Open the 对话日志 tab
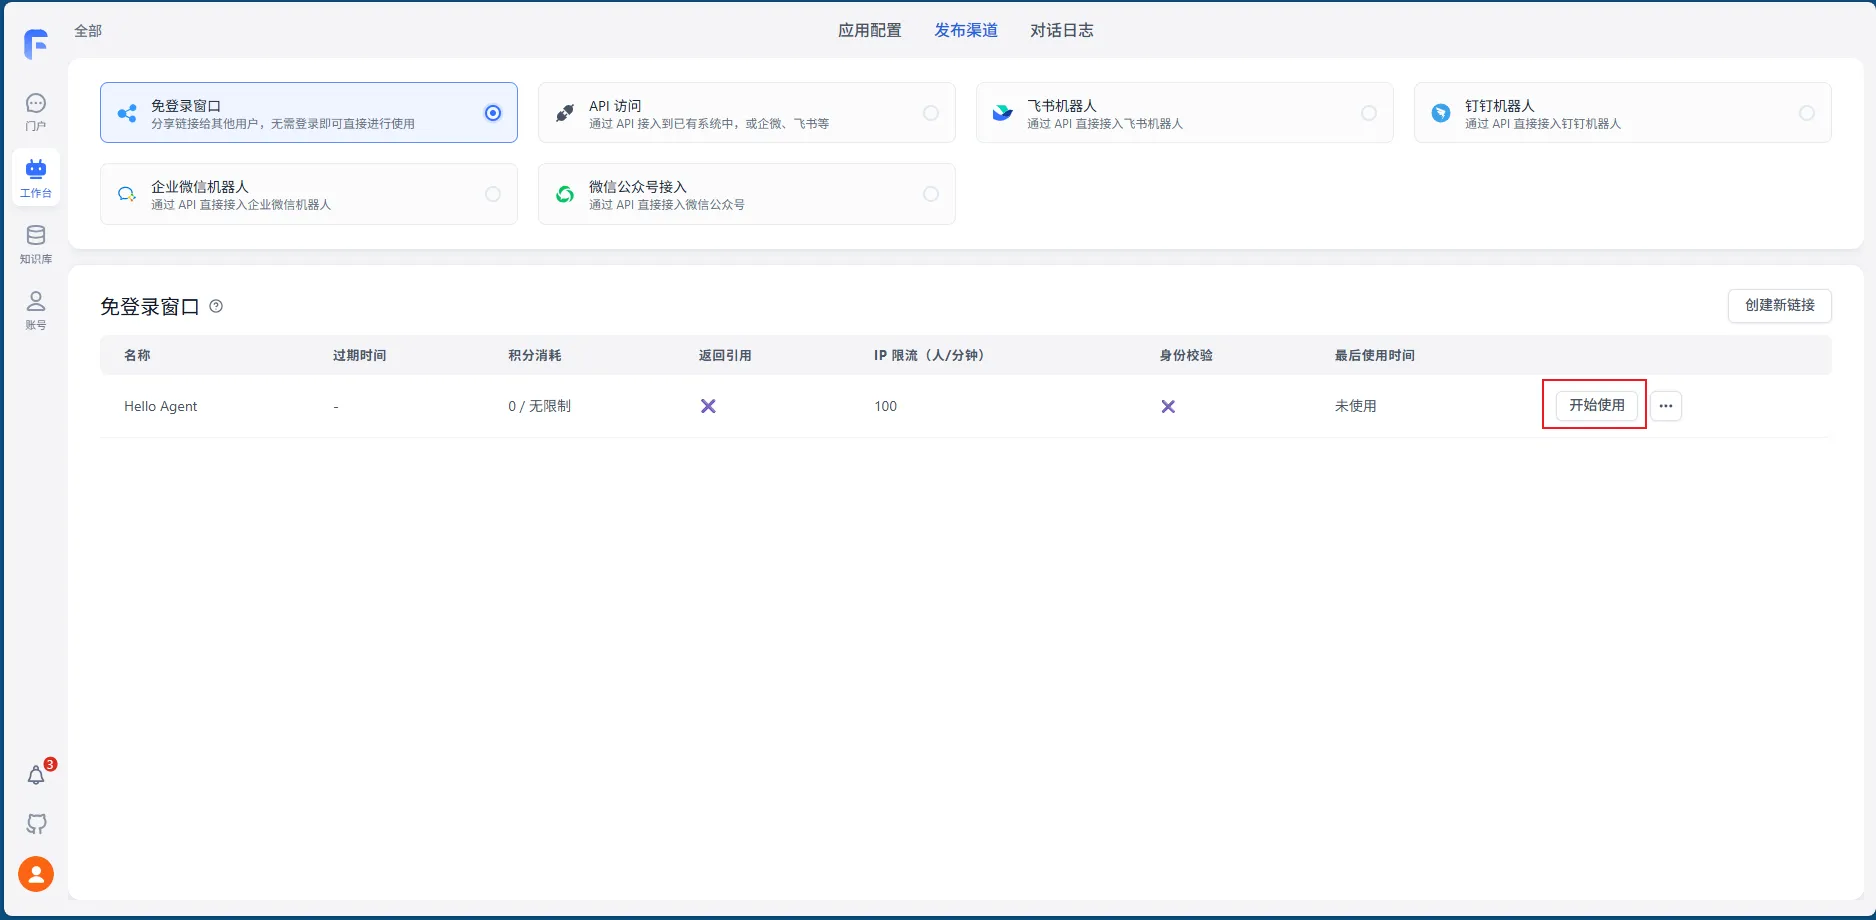 coord(1062,30)
